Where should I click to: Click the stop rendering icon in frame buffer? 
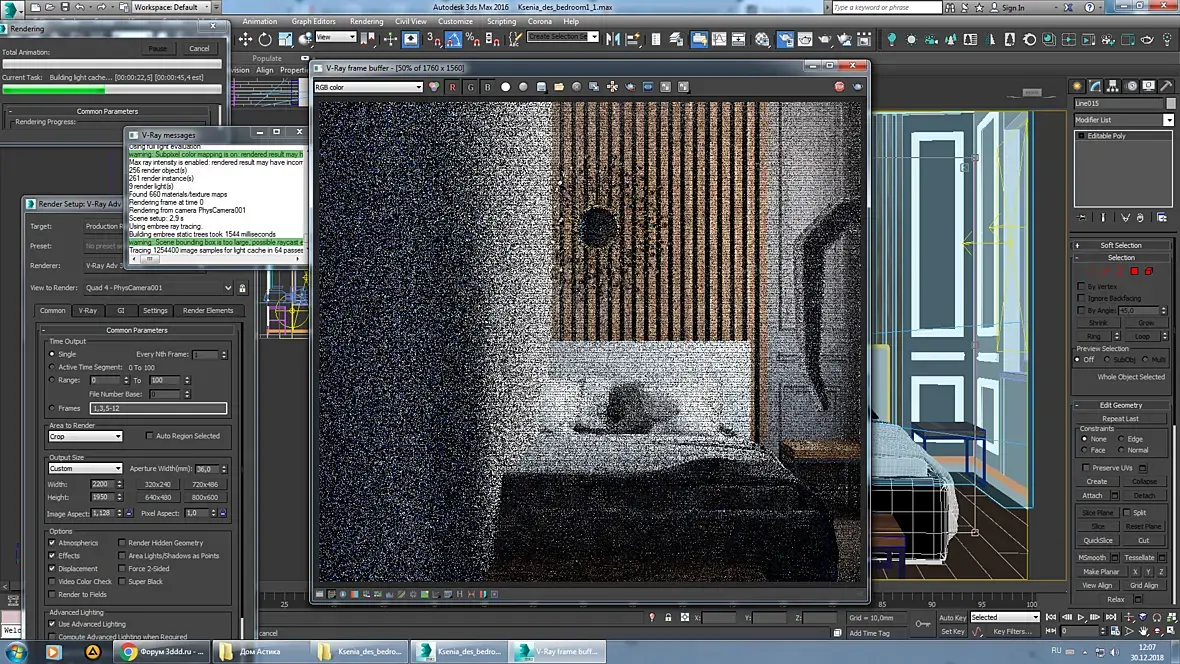pos(839,87)
